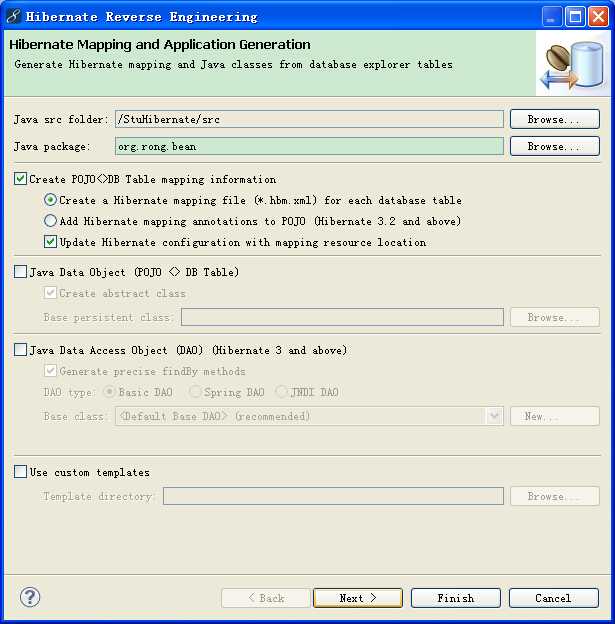Focus the Java package input field
The width and height of the screenshot is (615, 624).
click(x=309, y=146)
